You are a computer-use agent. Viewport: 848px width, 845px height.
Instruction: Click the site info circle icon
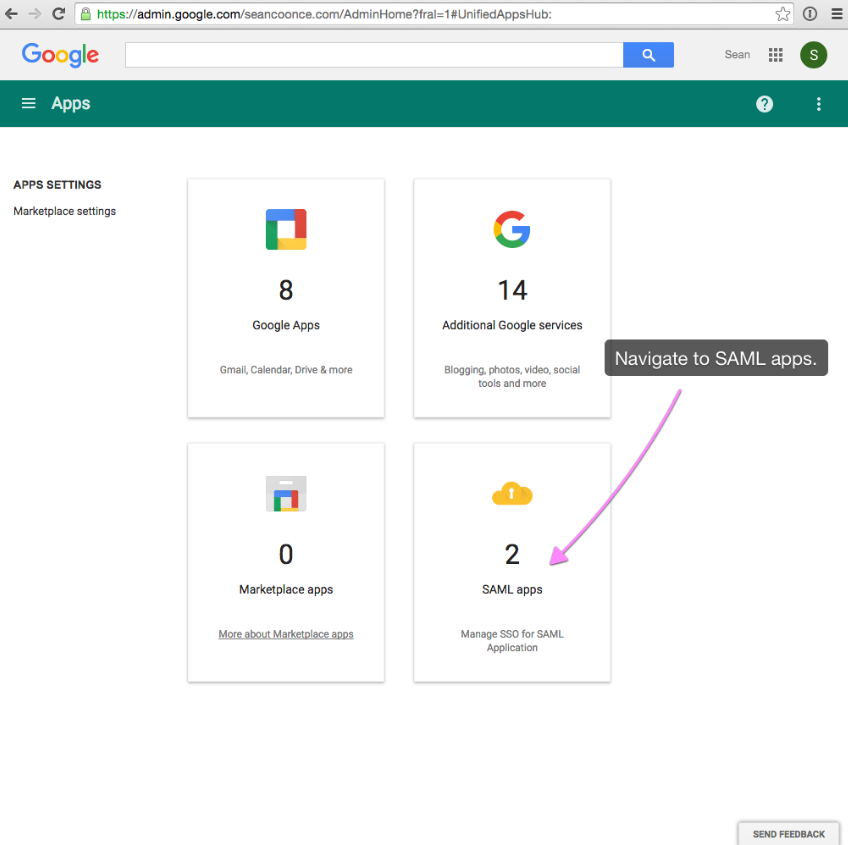click(x=810, y=14)
